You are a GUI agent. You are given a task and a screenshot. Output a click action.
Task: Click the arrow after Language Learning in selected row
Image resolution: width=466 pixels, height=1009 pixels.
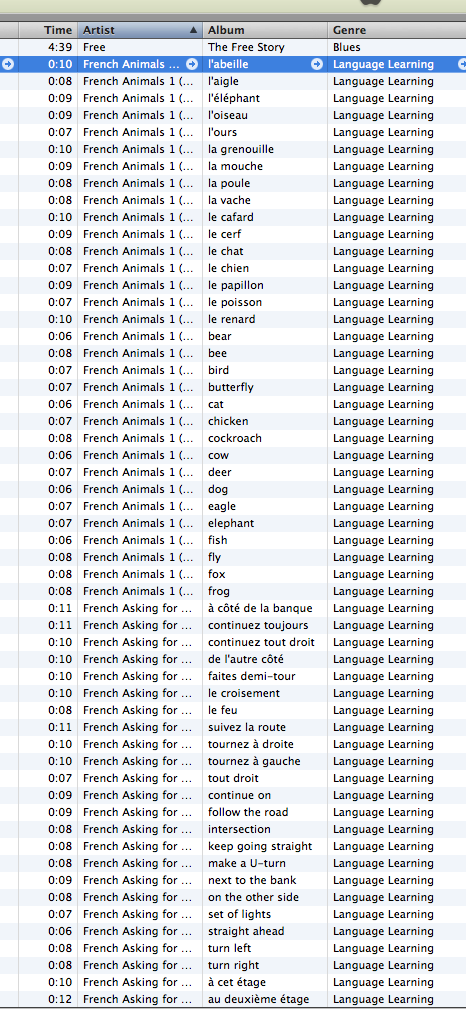click(x=462, y=64)
